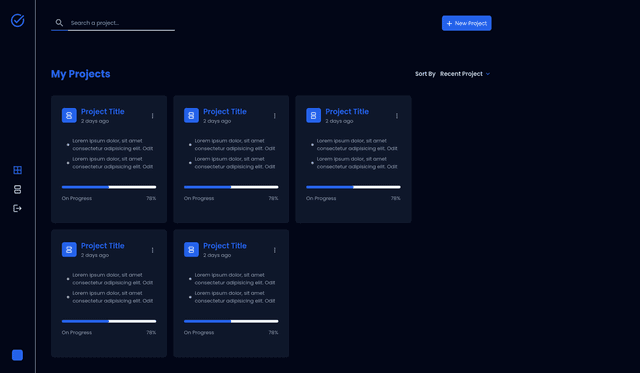
Task: Click the first project card's blue icon
Action: pyautogui.click(x=69, y=115)
